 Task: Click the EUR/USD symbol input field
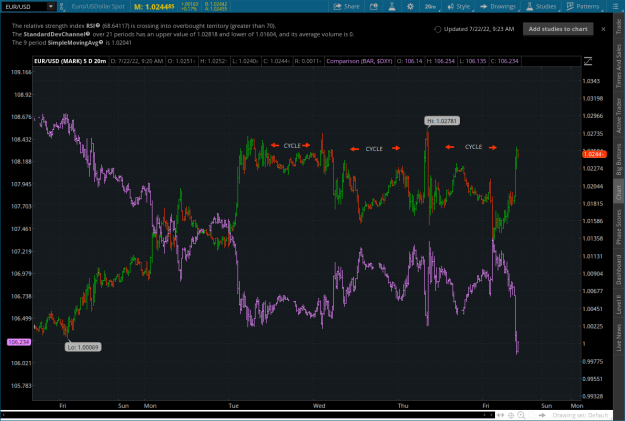pyautogui.click(x=24, y=6)
